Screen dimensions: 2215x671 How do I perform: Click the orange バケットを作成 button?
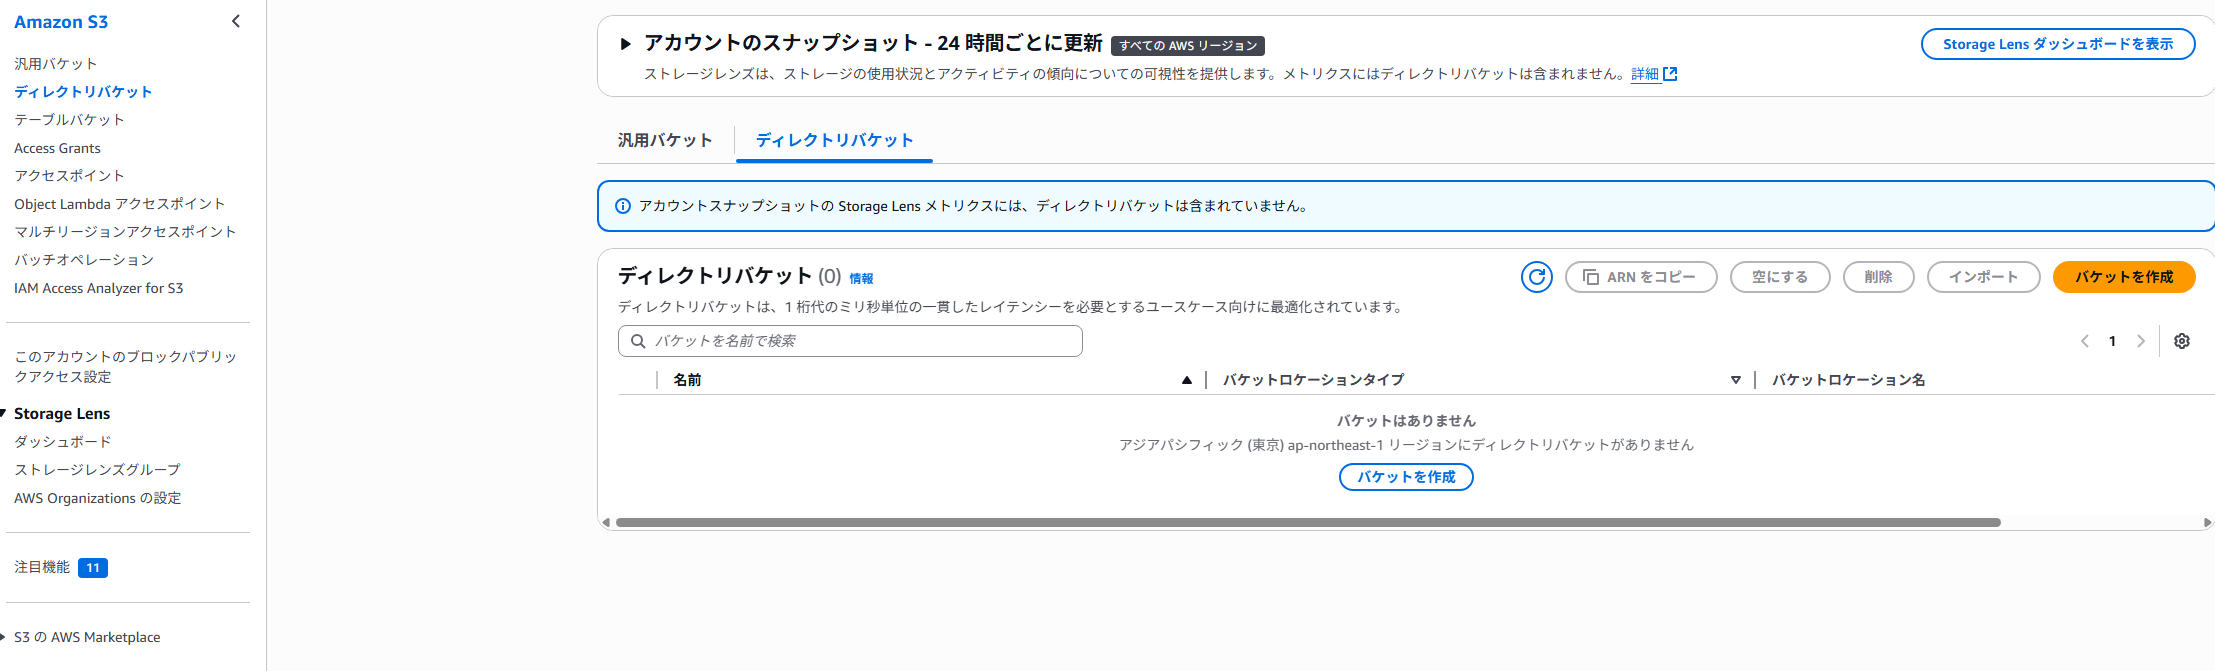coord(2124,277)
